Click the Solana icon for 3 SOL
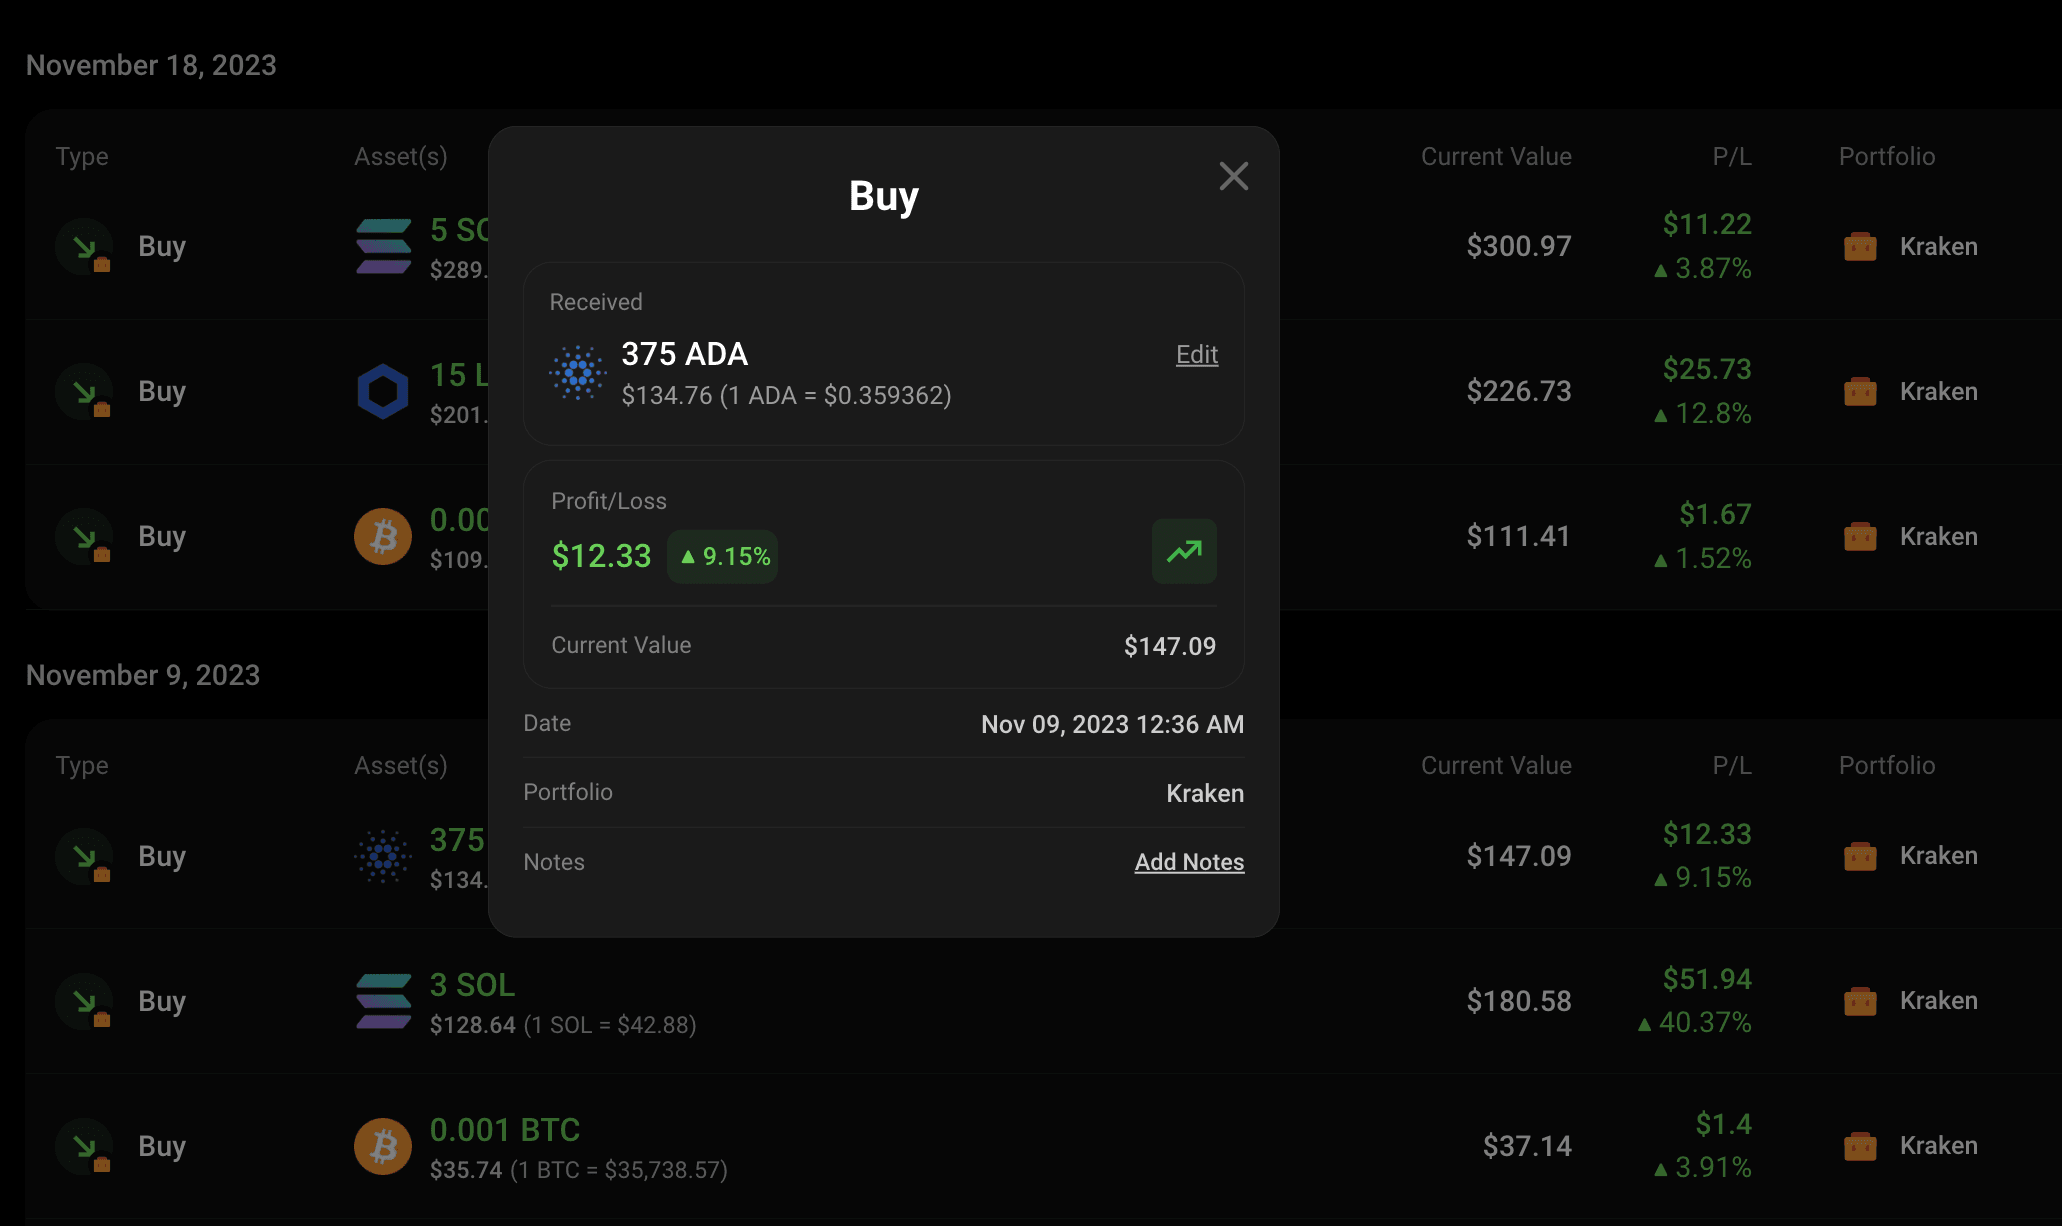Image resolution: width=2062 pixels, height=1226 pixels. [383, 1001]
